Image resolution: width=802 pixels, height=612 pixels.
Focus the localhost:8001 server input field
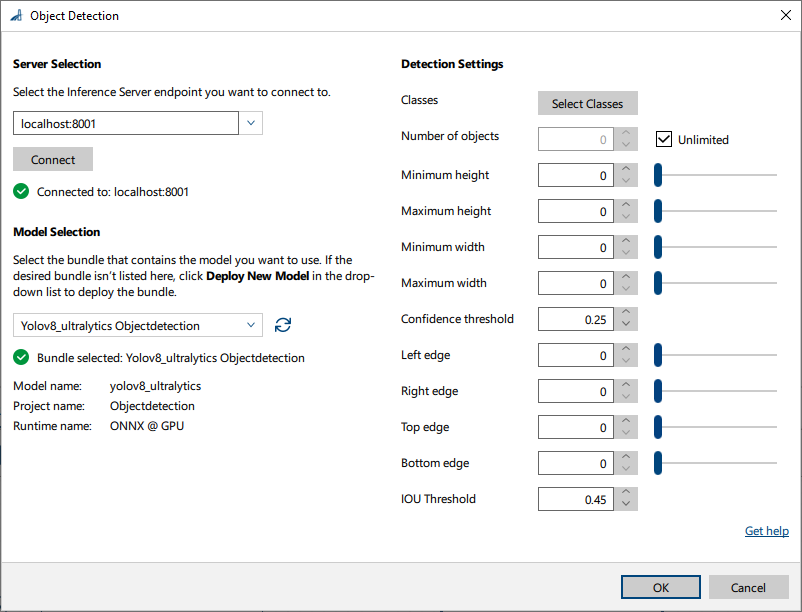126,123
